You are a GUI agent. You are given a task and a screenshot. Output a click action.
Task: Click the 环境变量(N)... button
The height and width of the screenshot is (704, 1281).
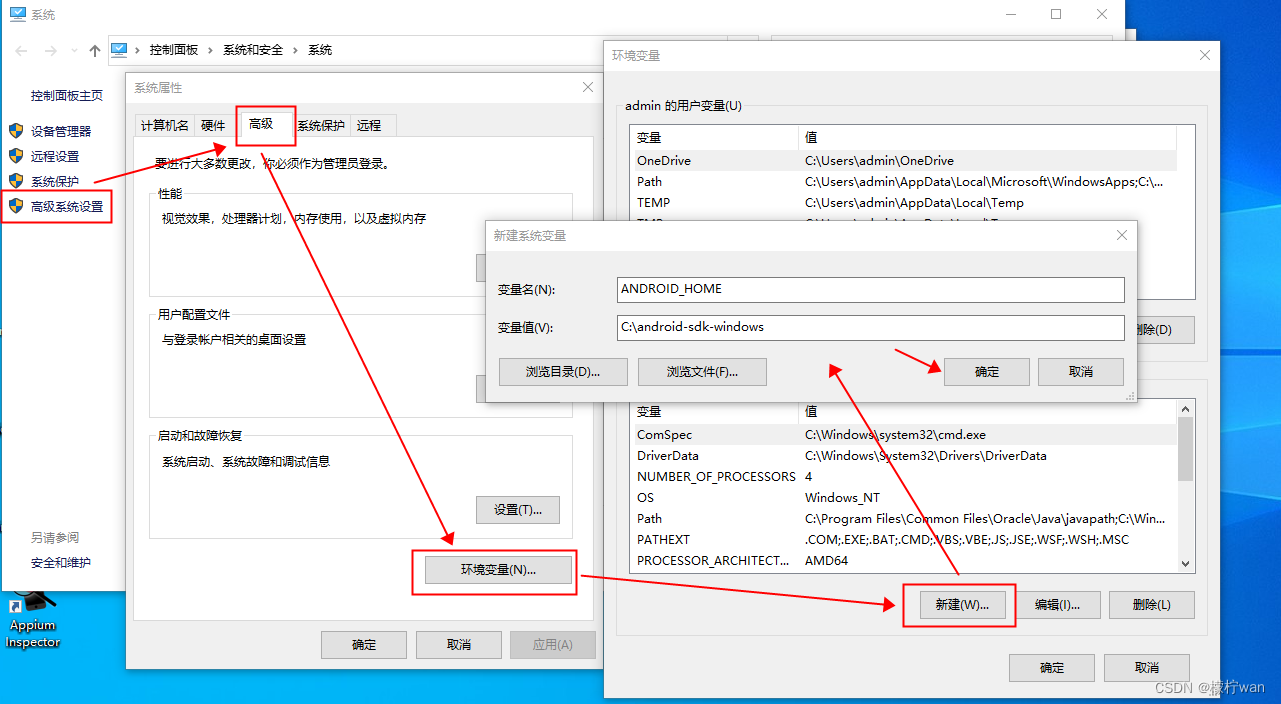pyautogui.click(x=498, y=570)
